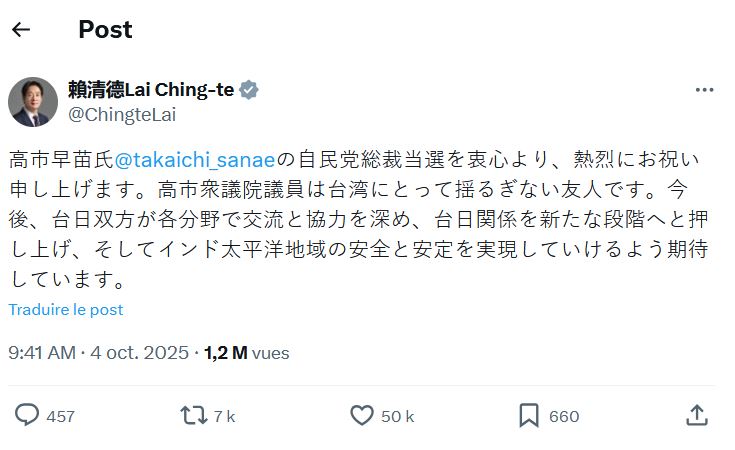Open the three-dot more options menu
735x450 pixels.
(704, 90)
